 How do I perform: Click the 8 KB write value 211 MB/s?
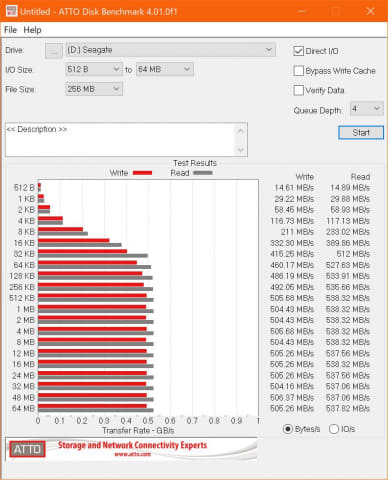point(297,232)
